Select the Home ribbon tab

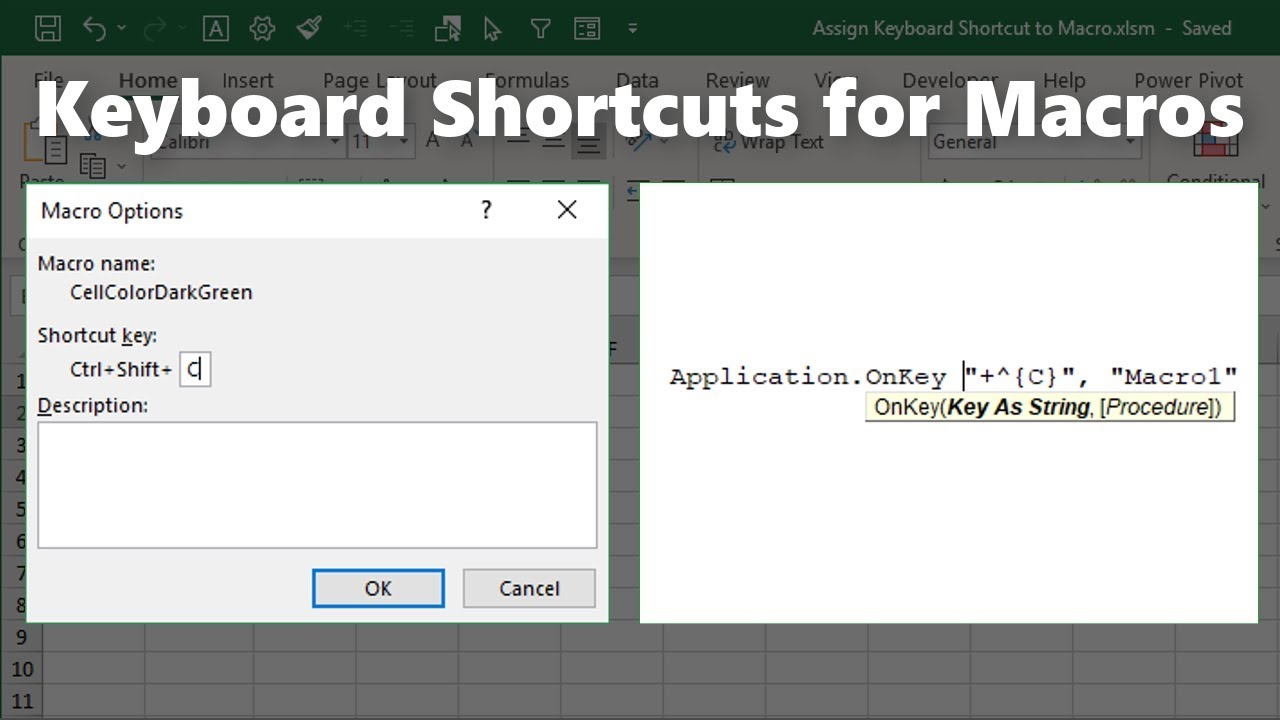[148, 81]
